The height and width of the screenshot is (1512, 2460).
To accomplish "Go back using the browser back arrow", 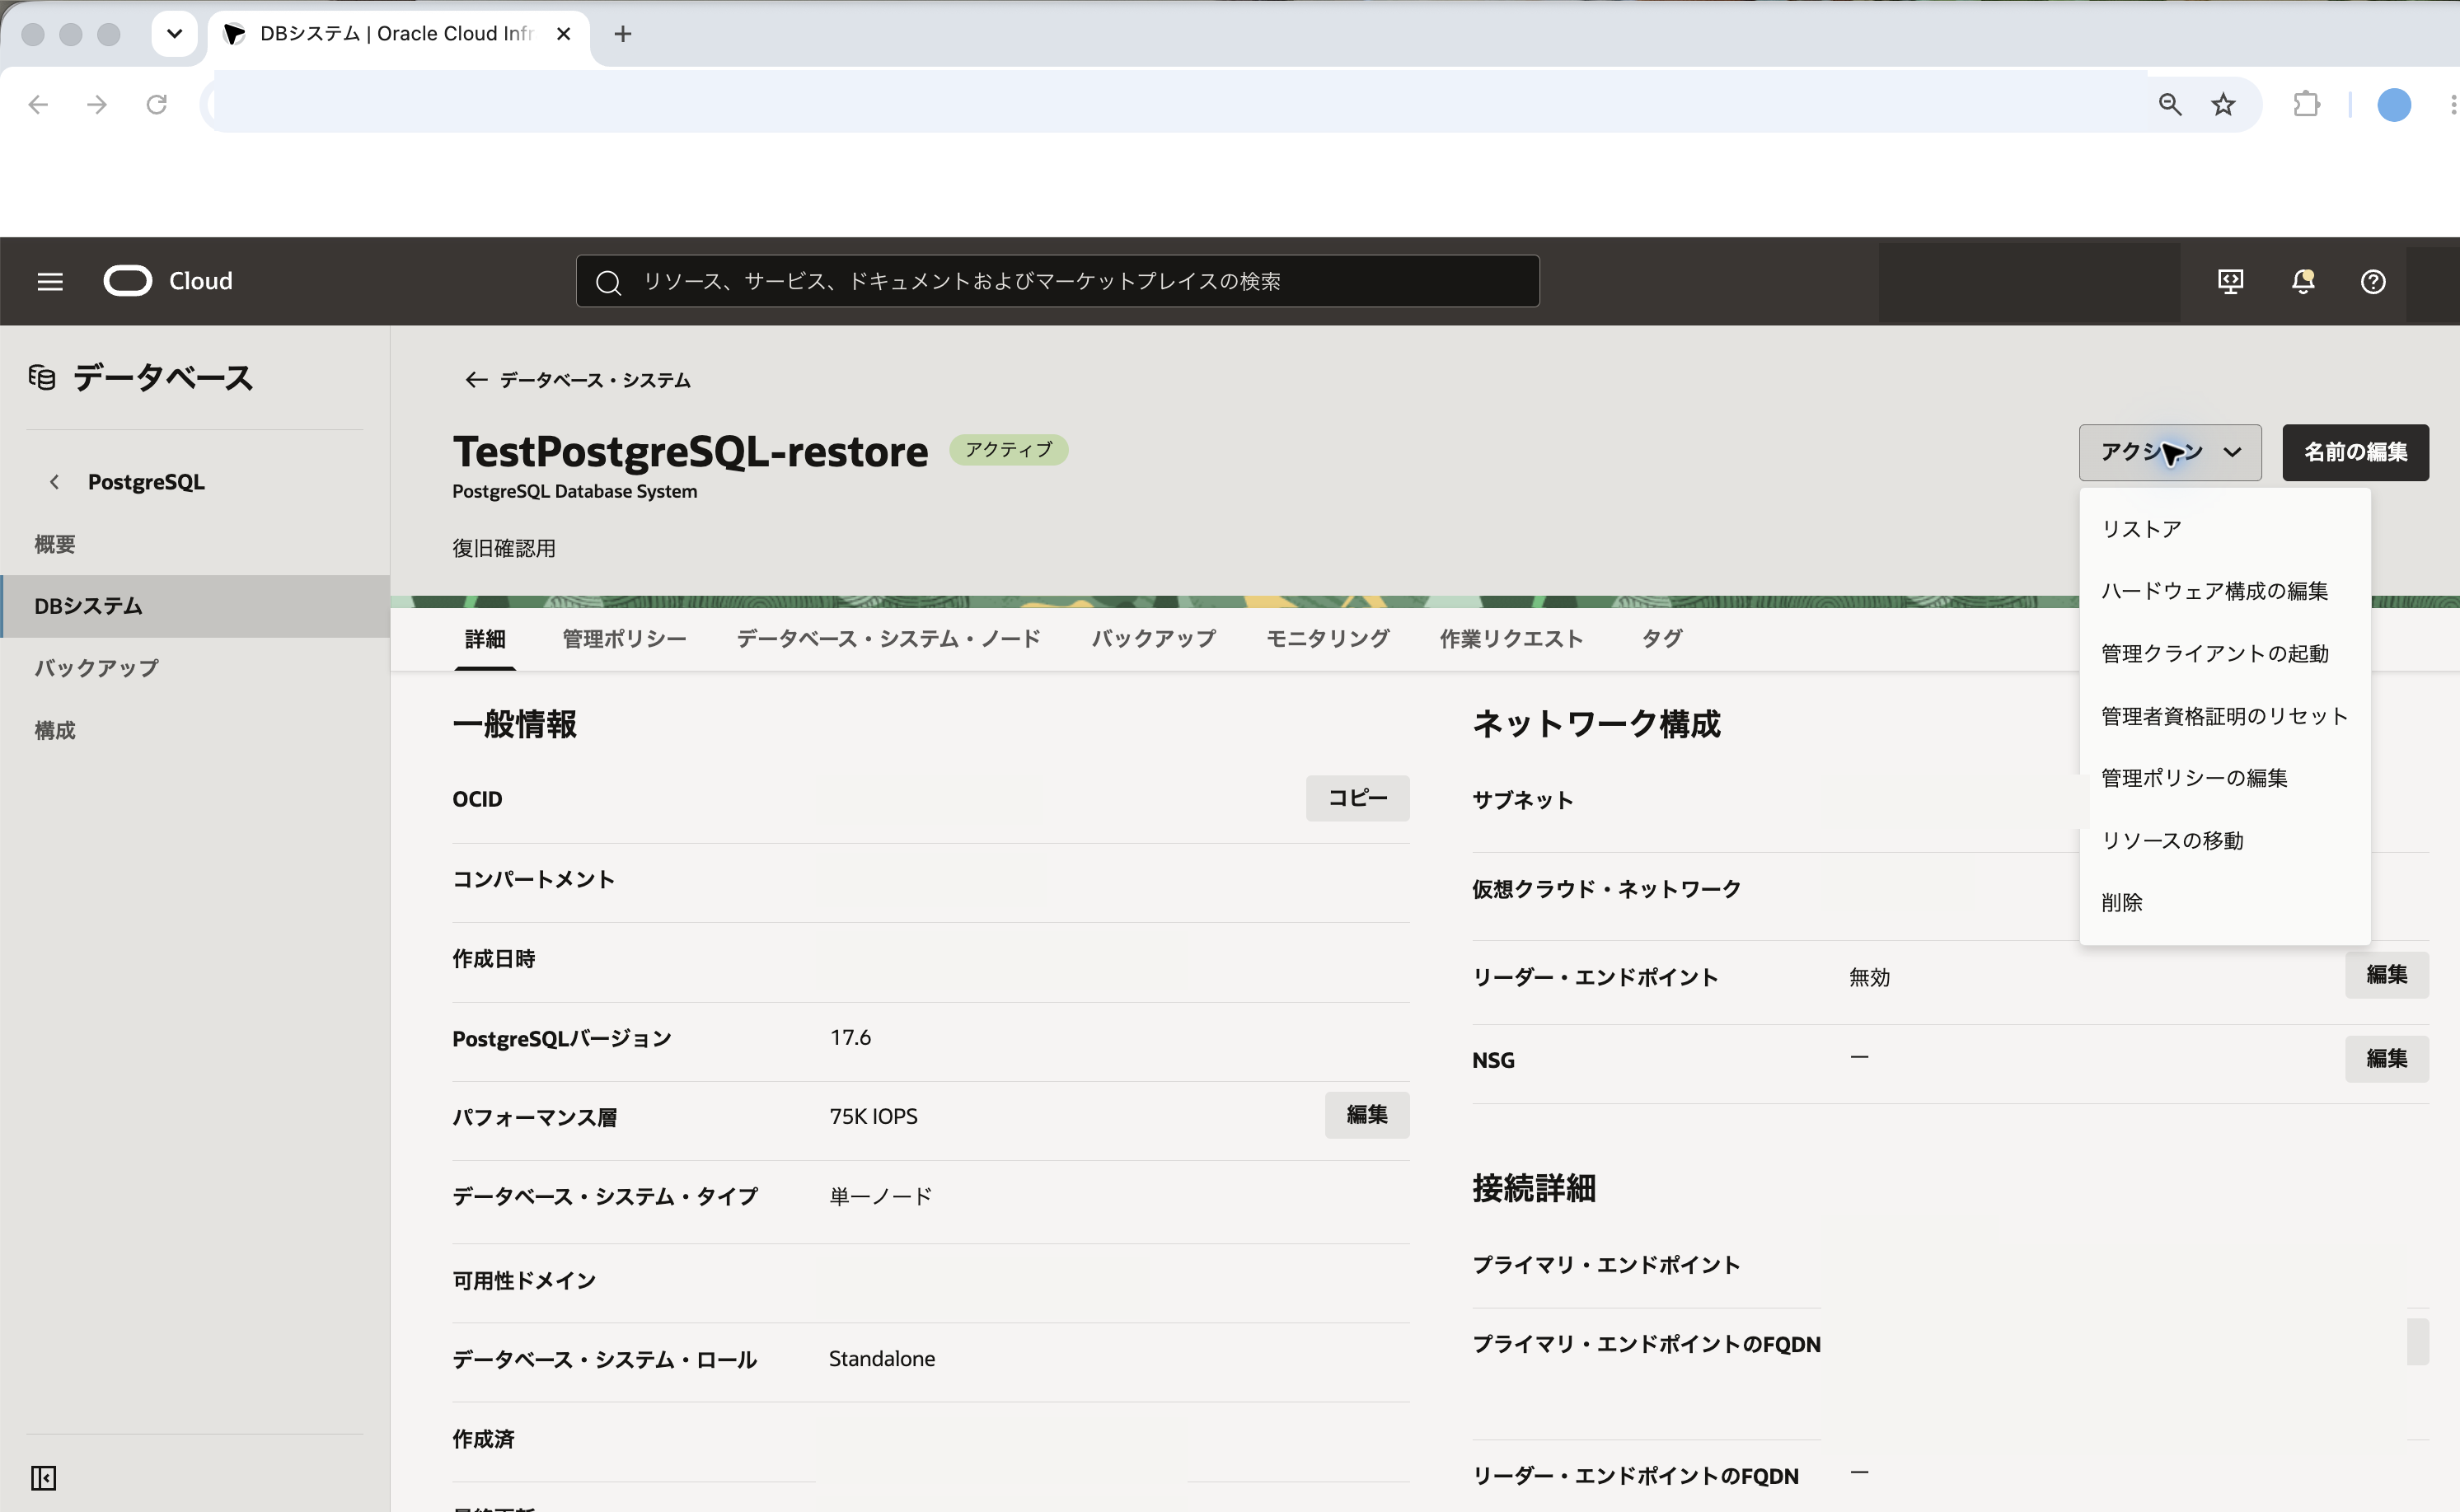I will [x=38, y=104].
